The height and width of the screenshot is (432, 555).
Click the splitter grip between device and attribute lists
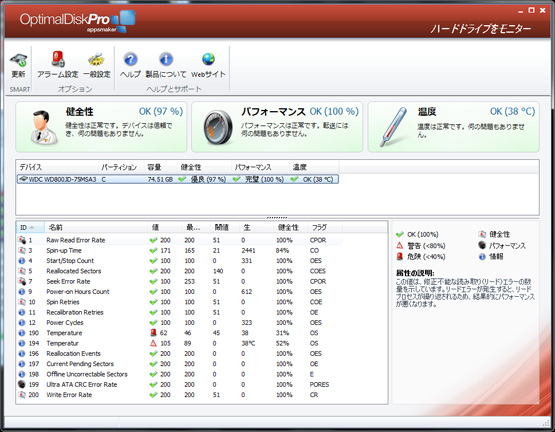277,217
